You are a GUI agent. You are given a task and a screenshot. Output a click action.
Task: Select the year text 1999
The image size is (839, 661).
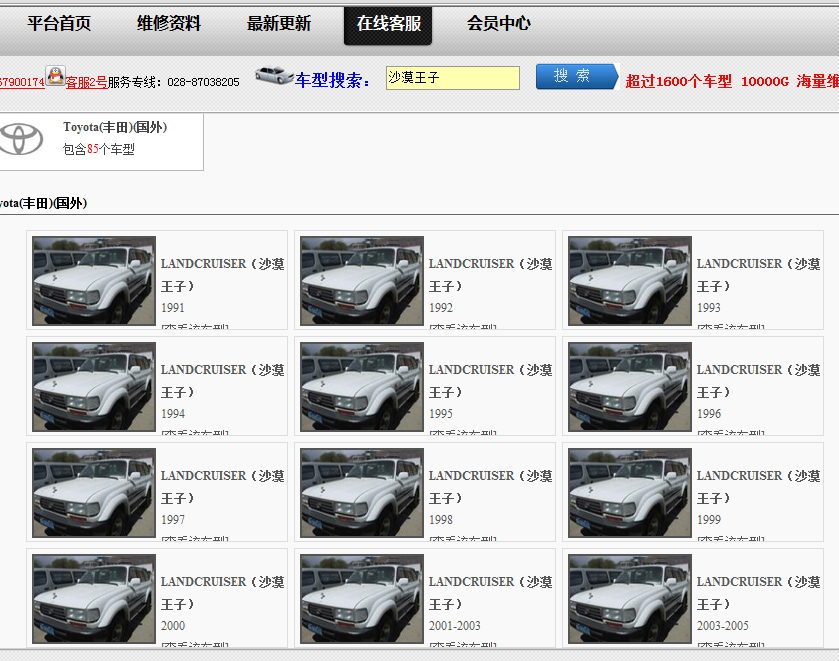(x=709, y=520)
